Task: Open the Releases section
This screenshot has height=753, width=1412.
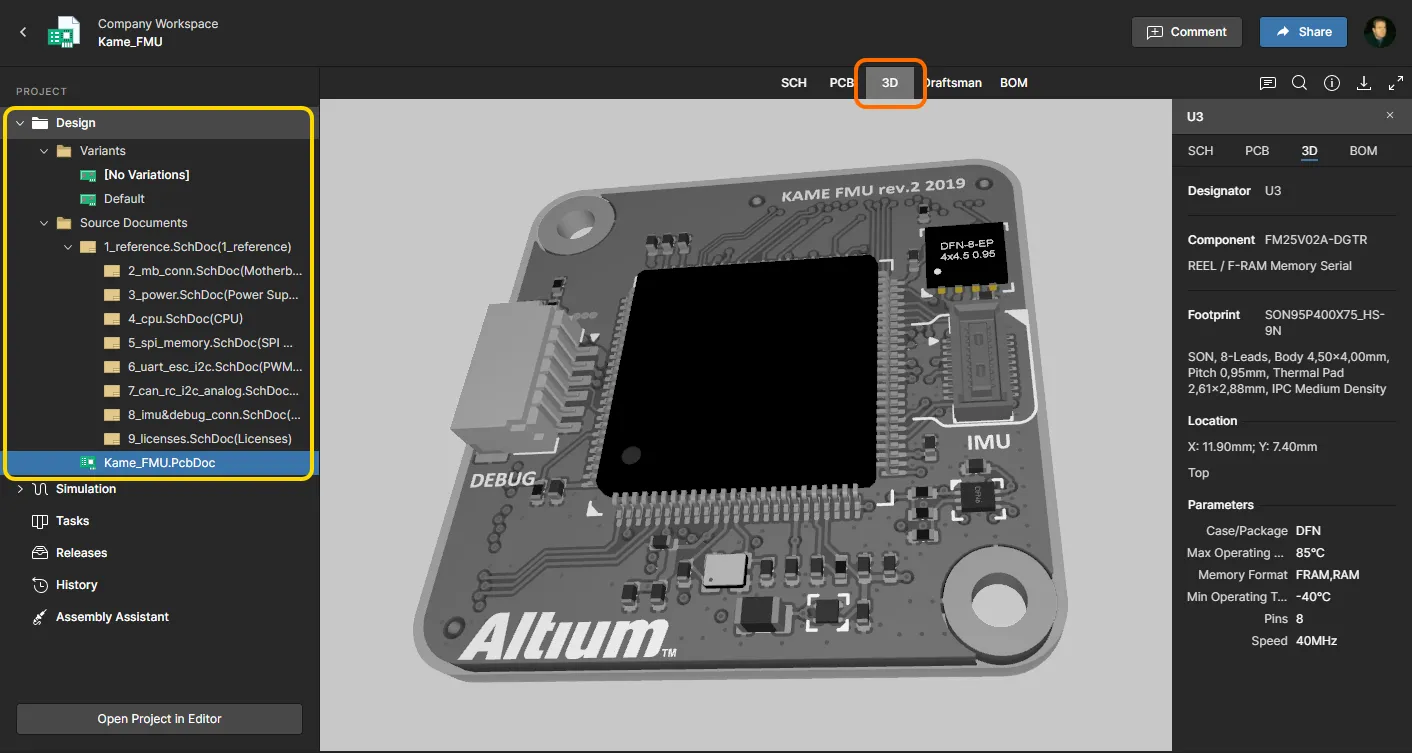Action: tap(81, 553)
